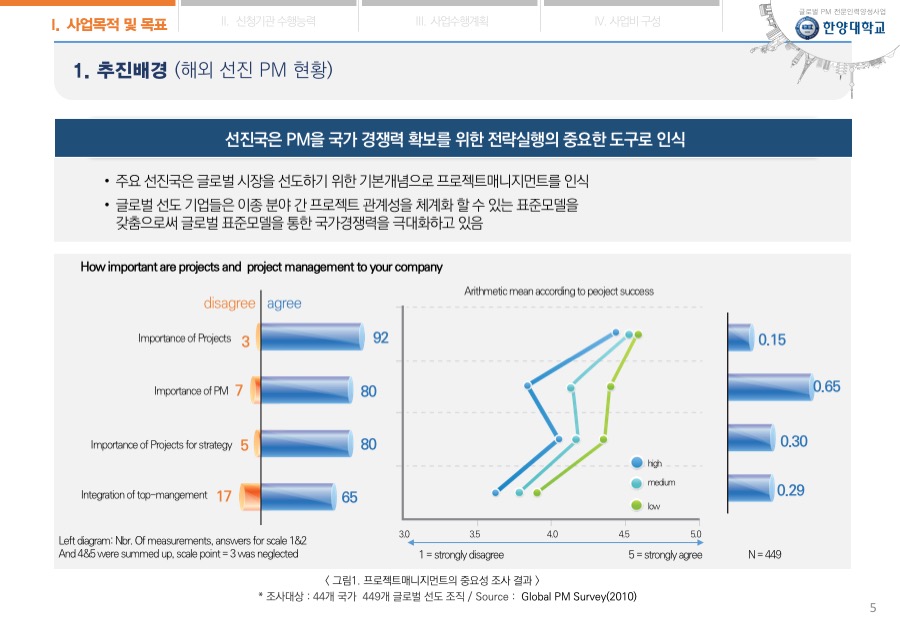
Task: Click the 한양대학교 university name text
Action: click(x=854, y=28)
